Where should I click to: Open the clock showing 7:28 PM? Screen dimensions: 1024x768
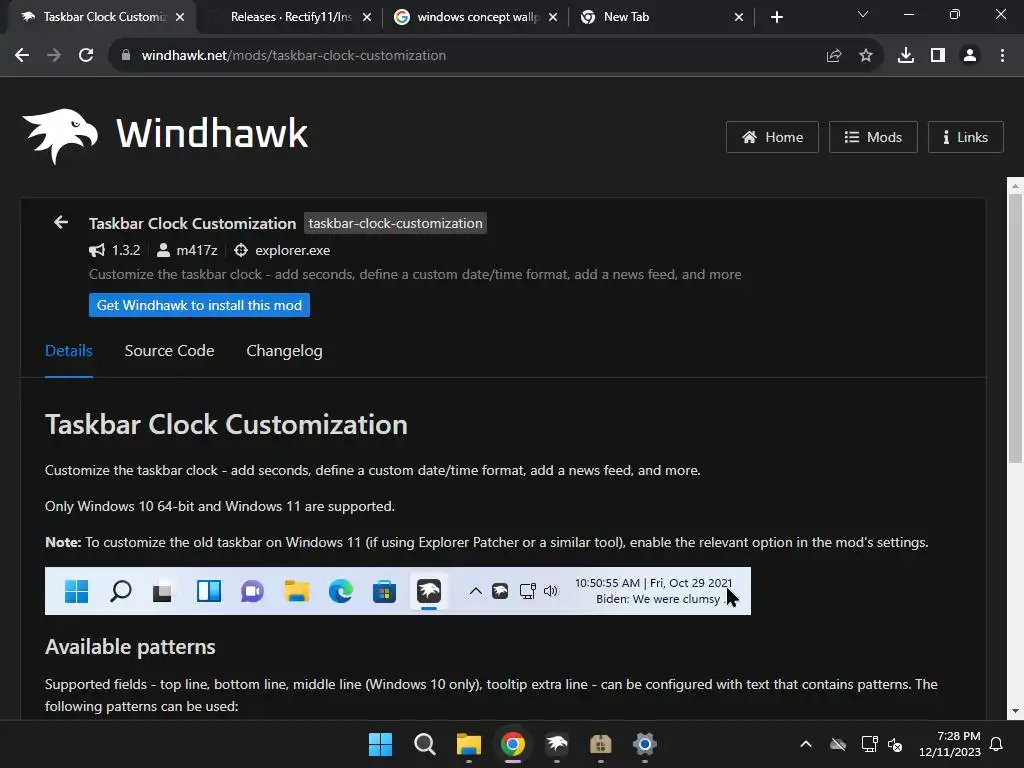pos(950,744)
